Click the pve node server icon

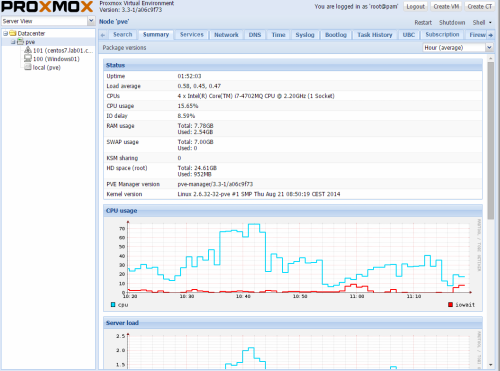coord(21,42)
